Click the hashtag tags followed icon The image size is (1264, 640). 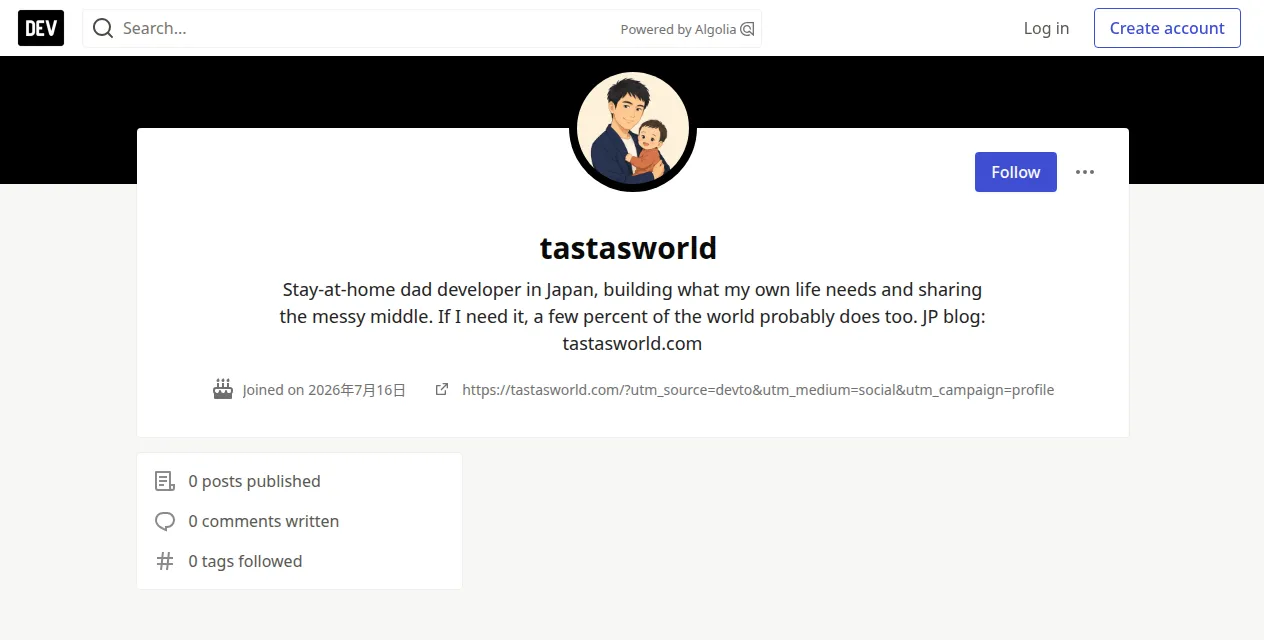tap(165, 561)
